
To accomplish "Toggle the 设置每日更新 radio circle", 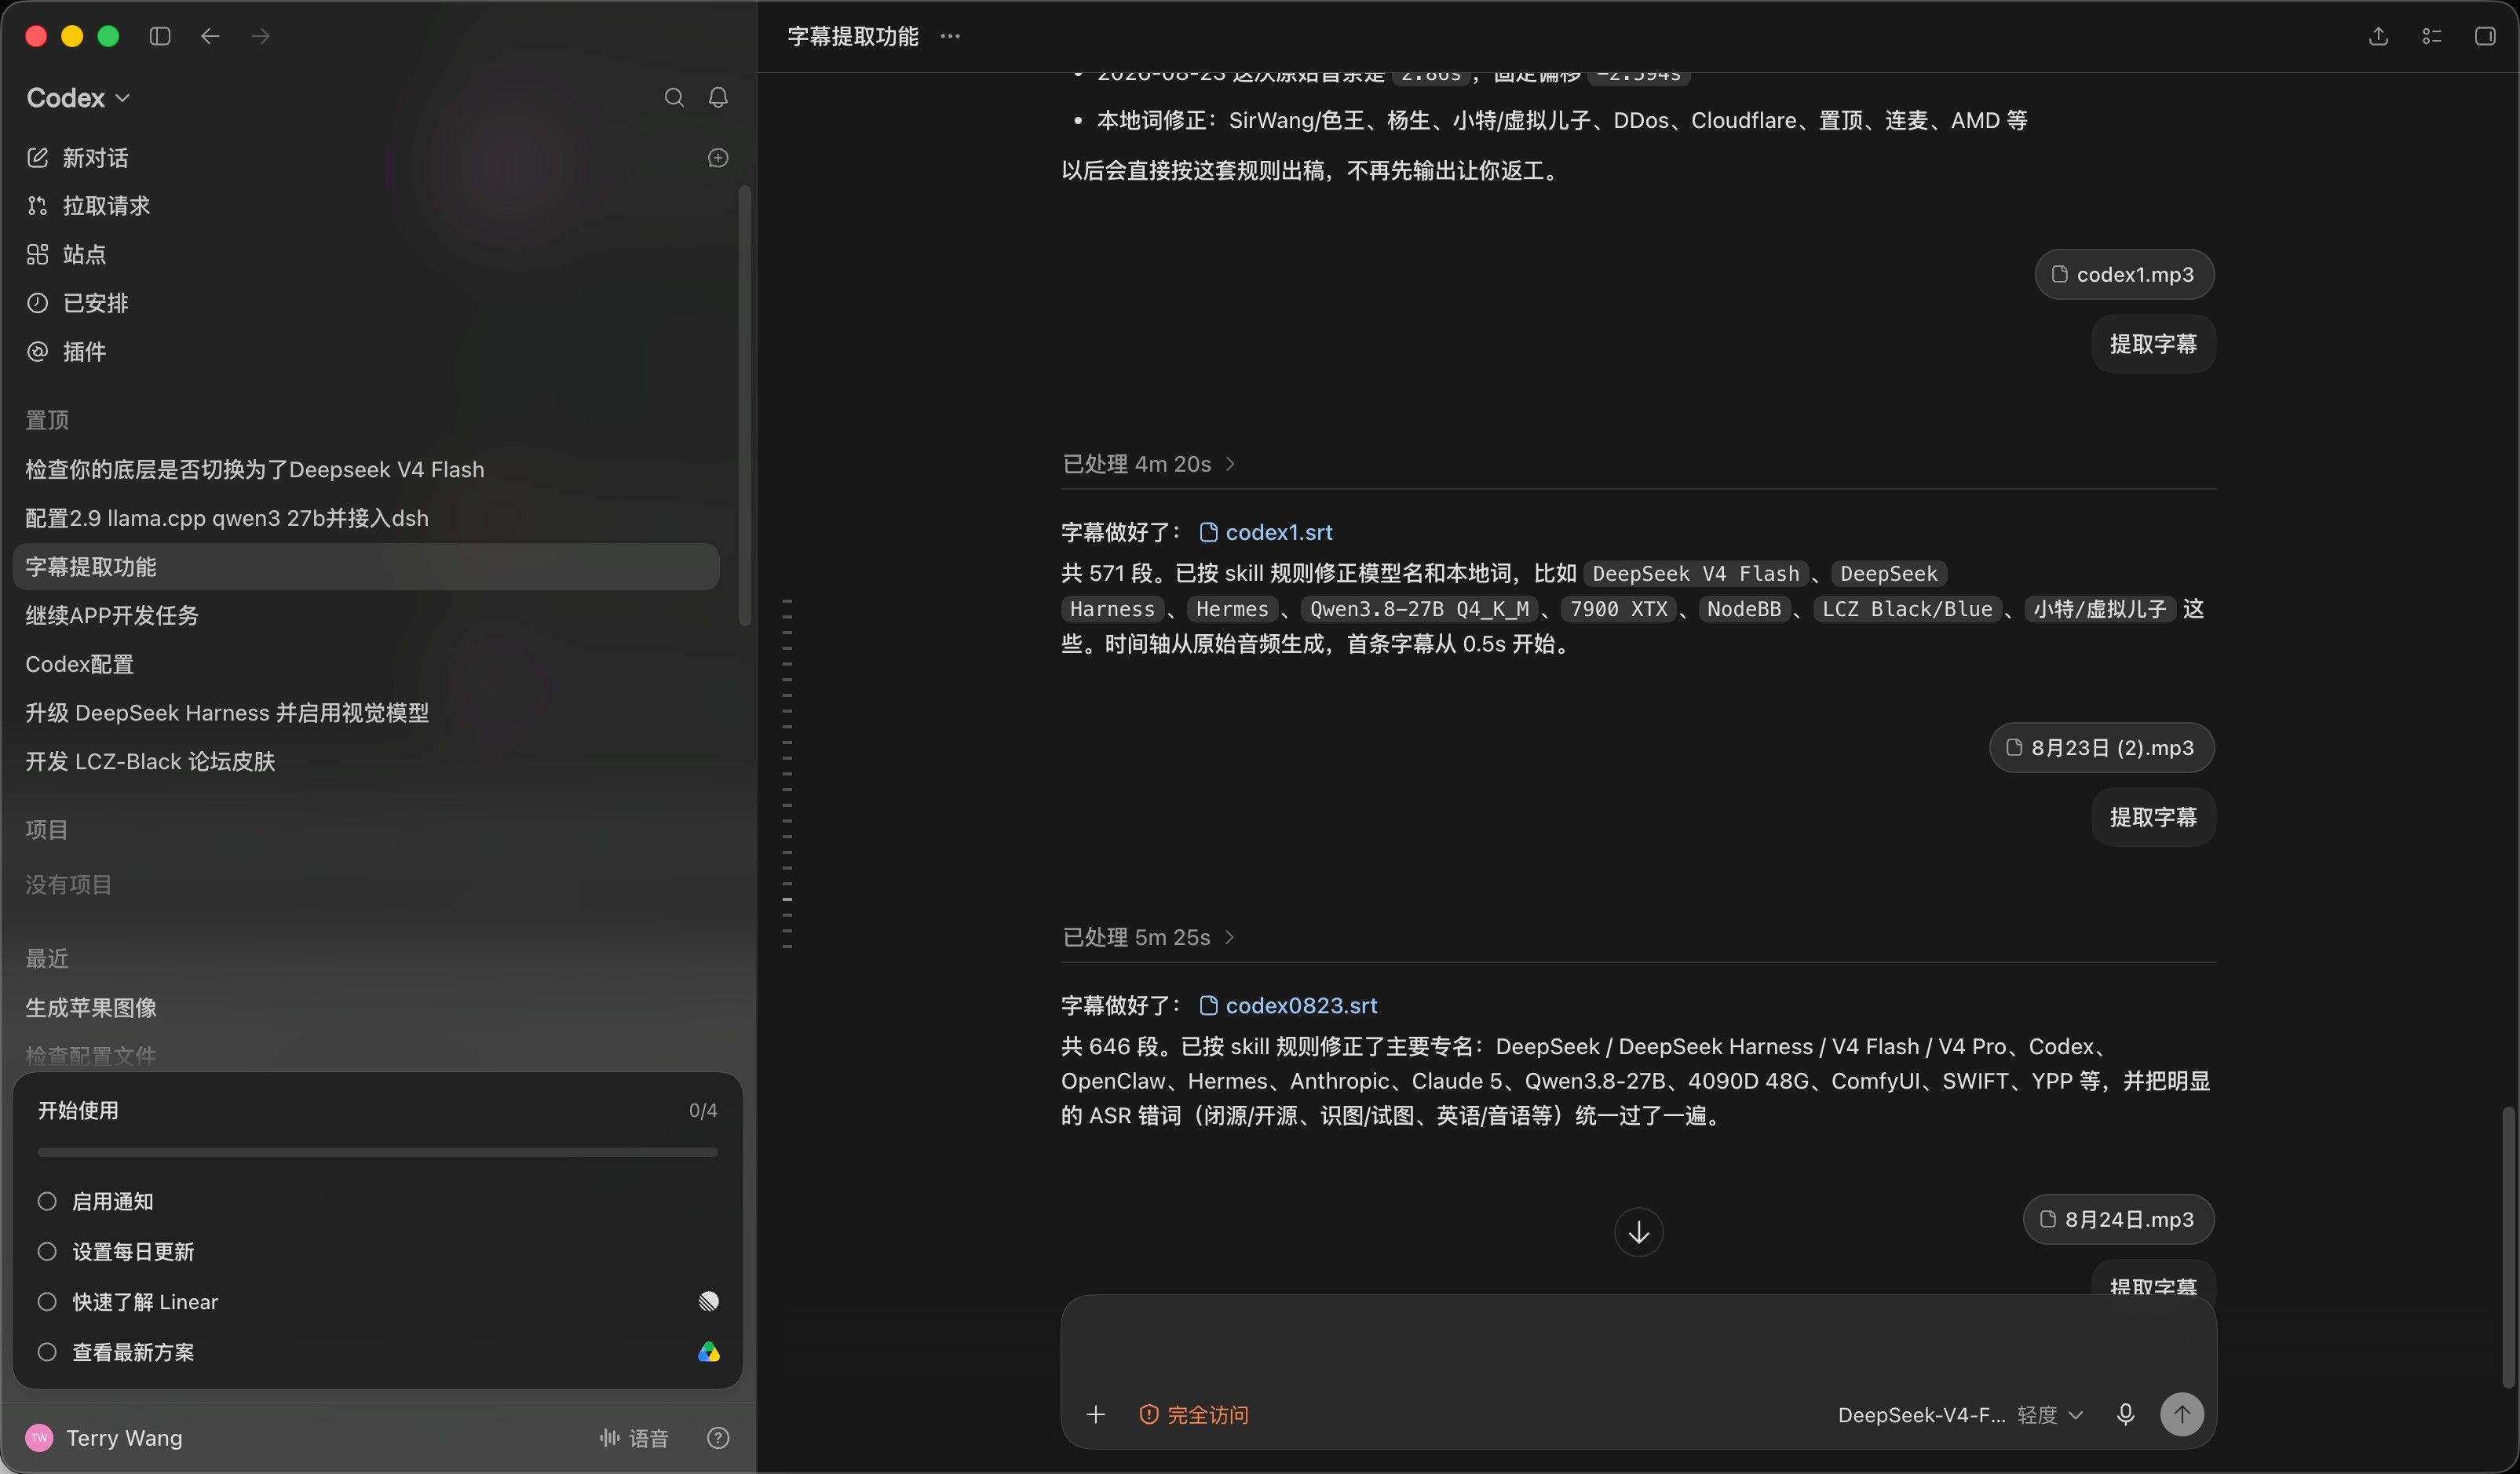I will coord(47,1251).
